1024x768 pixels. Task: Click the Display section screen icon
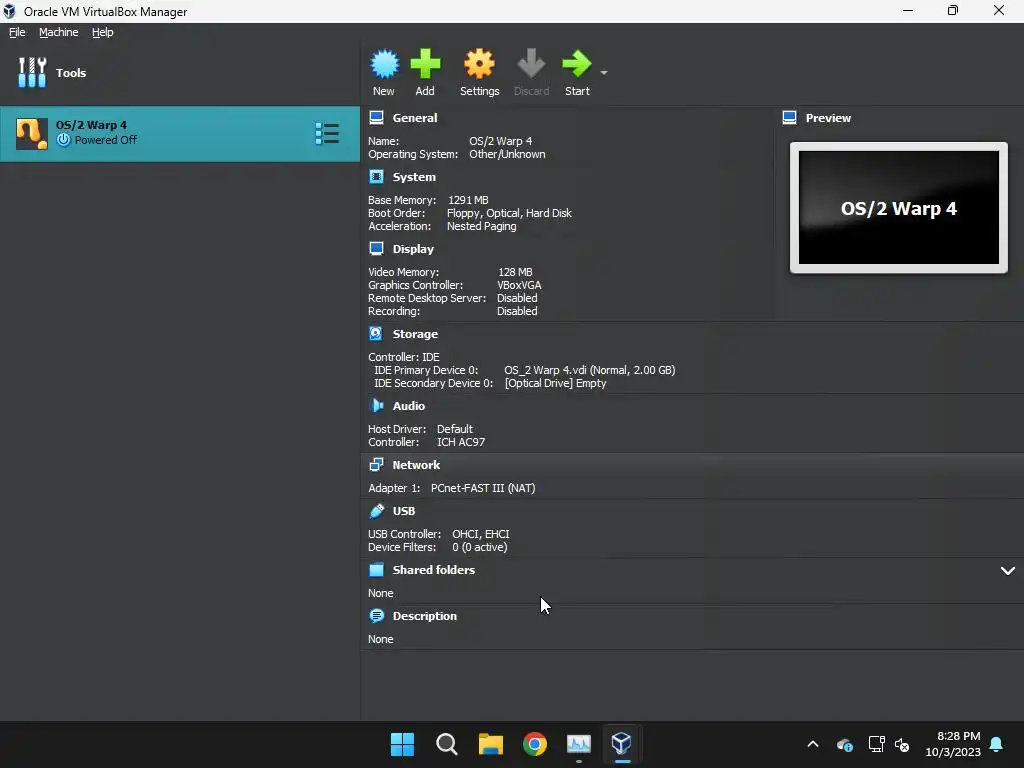tap(376, 249)
